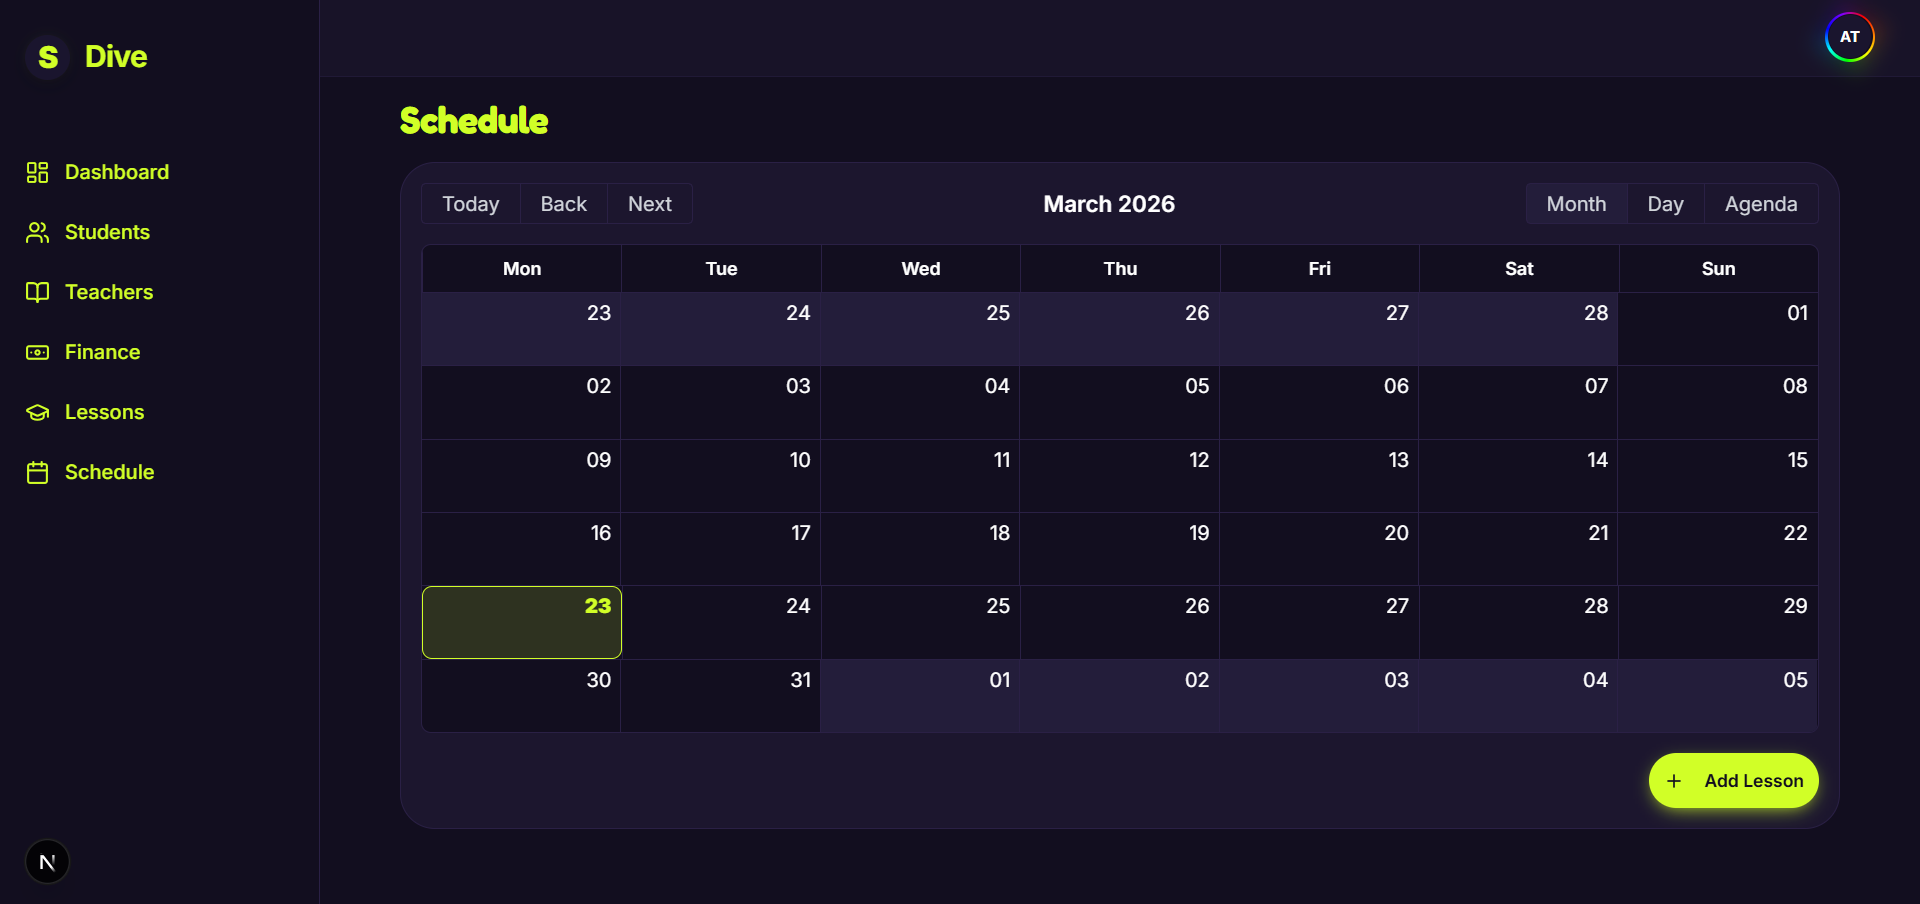The image size is (1920, 904).
Task: Click the calendar cell for March 15
Action: click(1719, 476)
